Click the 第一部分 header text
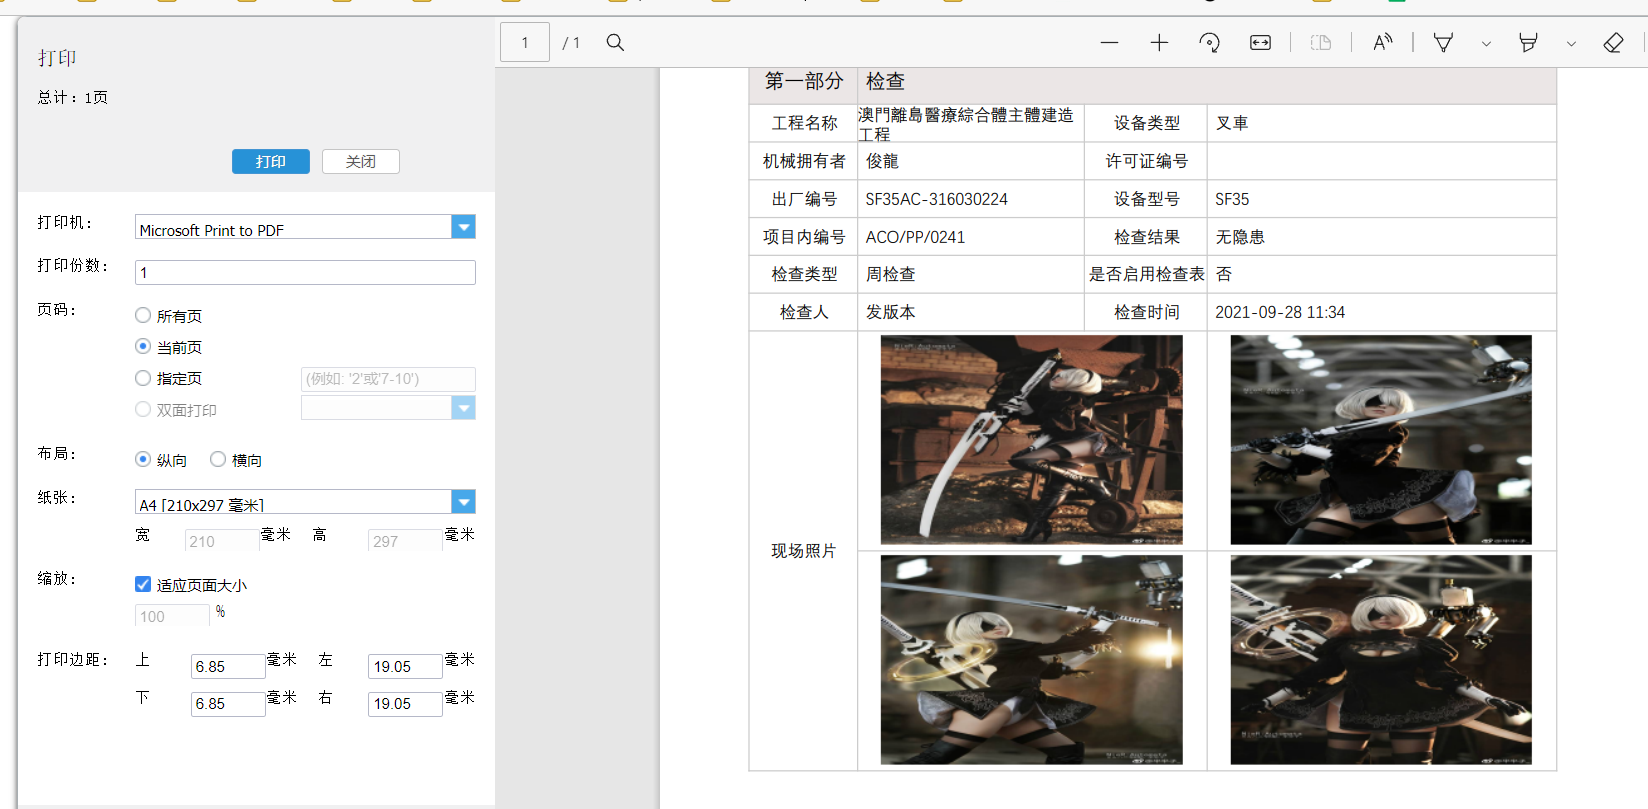 804,81
